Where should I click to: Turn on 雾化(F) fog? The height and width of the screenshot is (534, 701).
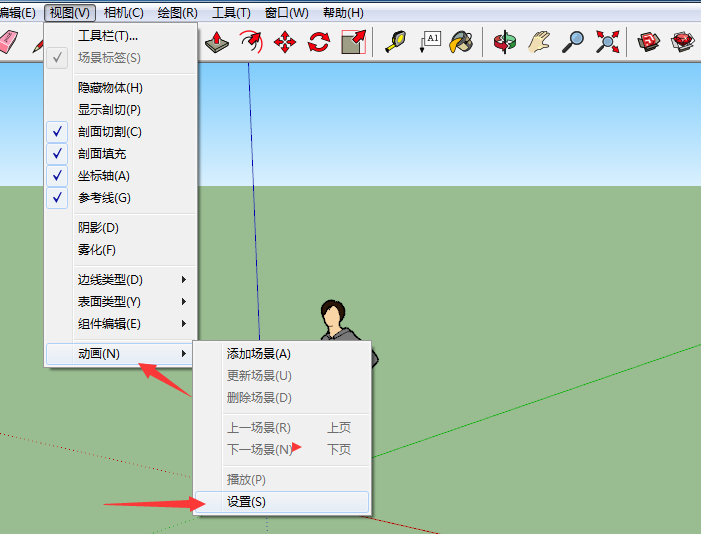(x=121, y=250)
